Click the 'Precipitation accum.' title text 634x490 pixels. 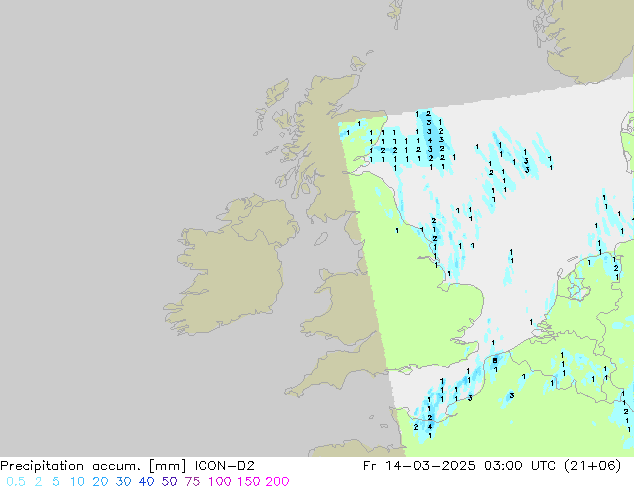[70, 466]
